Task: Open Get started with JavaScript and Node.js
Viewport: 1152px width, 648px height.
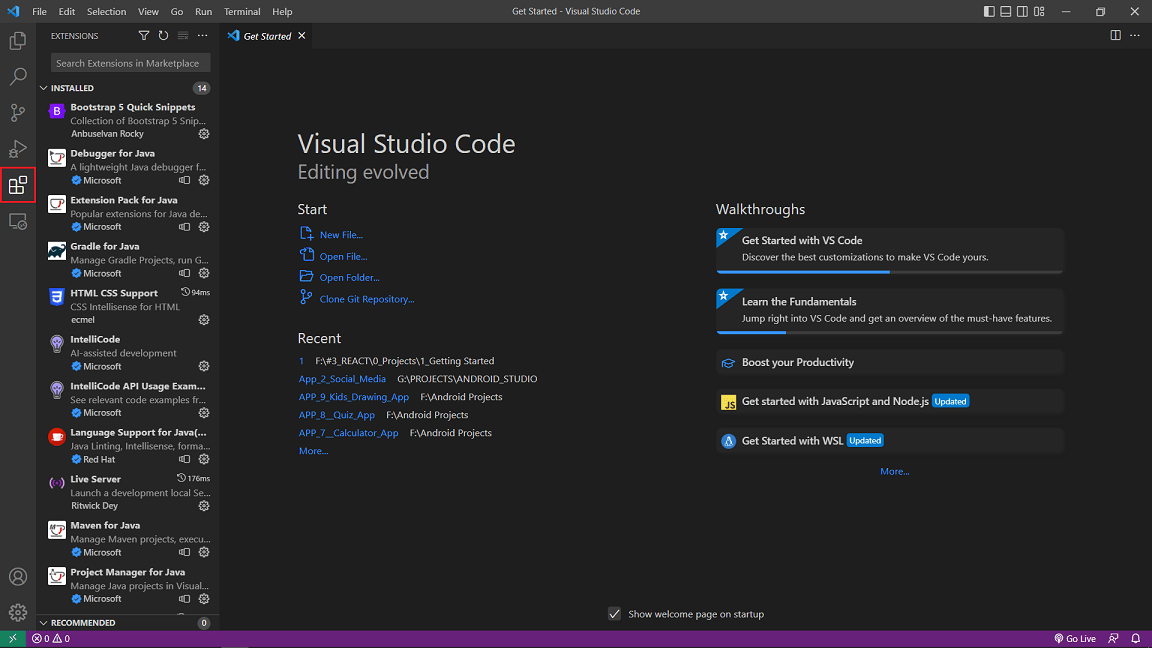Action: click(890, 401)
